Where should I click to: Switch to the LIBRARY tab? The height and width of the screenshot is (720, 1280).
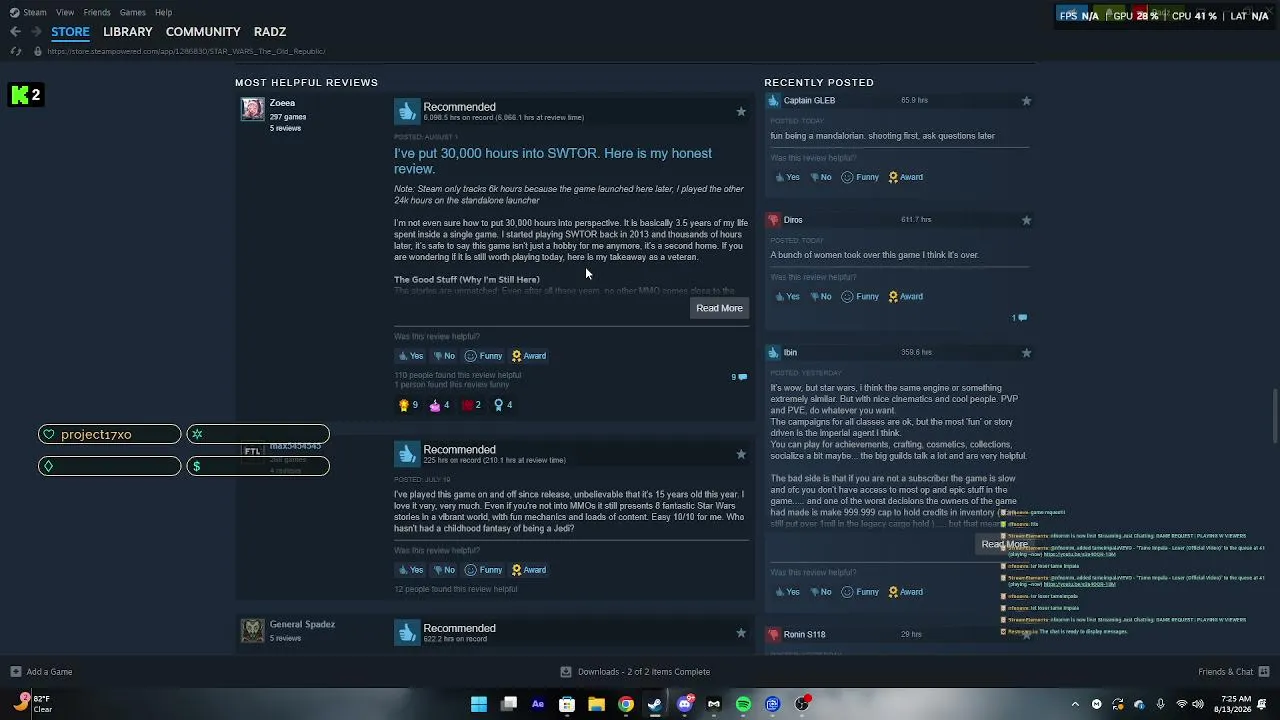point(128,32)
